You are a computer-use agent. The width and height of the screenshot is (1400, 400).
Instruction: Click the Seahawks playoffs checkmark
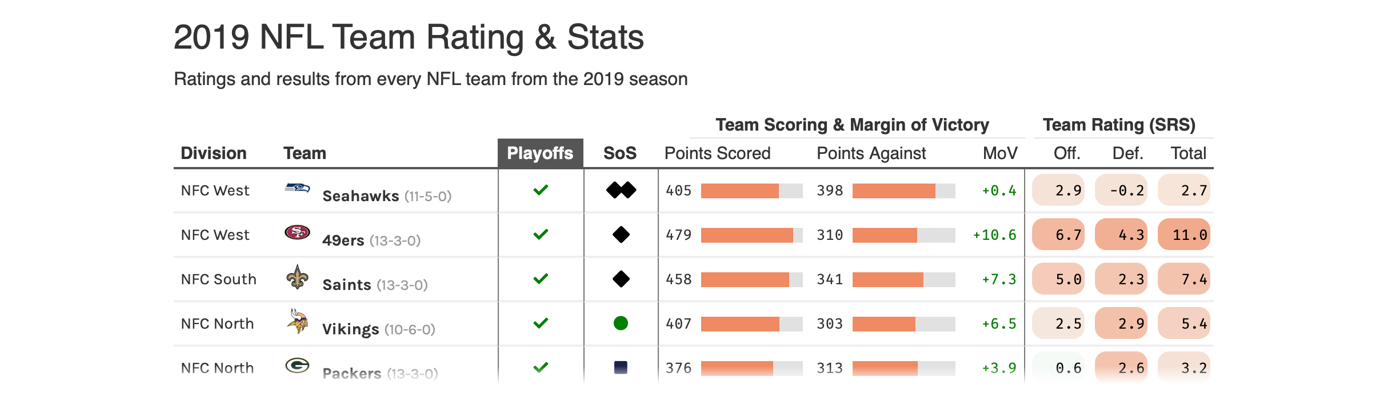(x=541, y=190)
